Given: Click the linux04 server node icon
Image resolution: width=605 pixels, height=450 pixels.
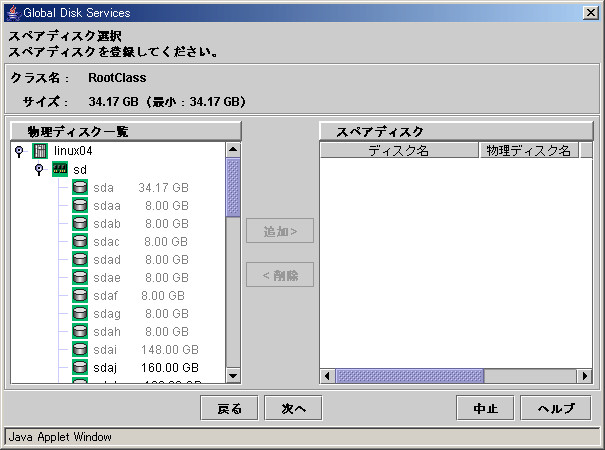Looking at the screenshot, I should point(40,151).
